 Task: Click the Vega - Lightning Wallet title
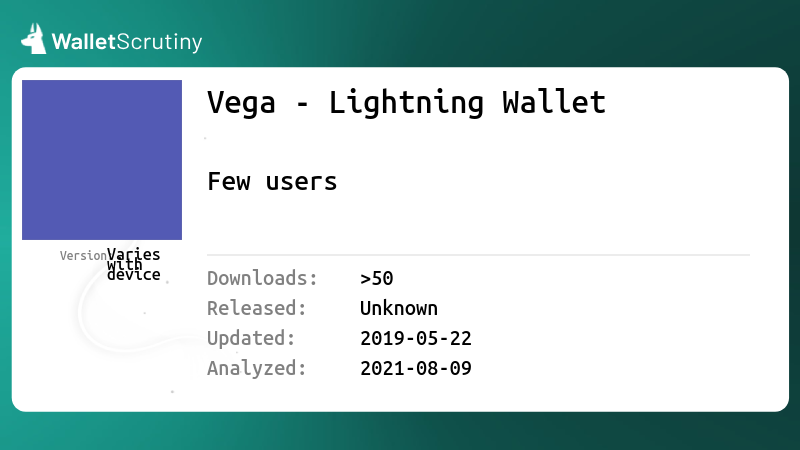406,102
